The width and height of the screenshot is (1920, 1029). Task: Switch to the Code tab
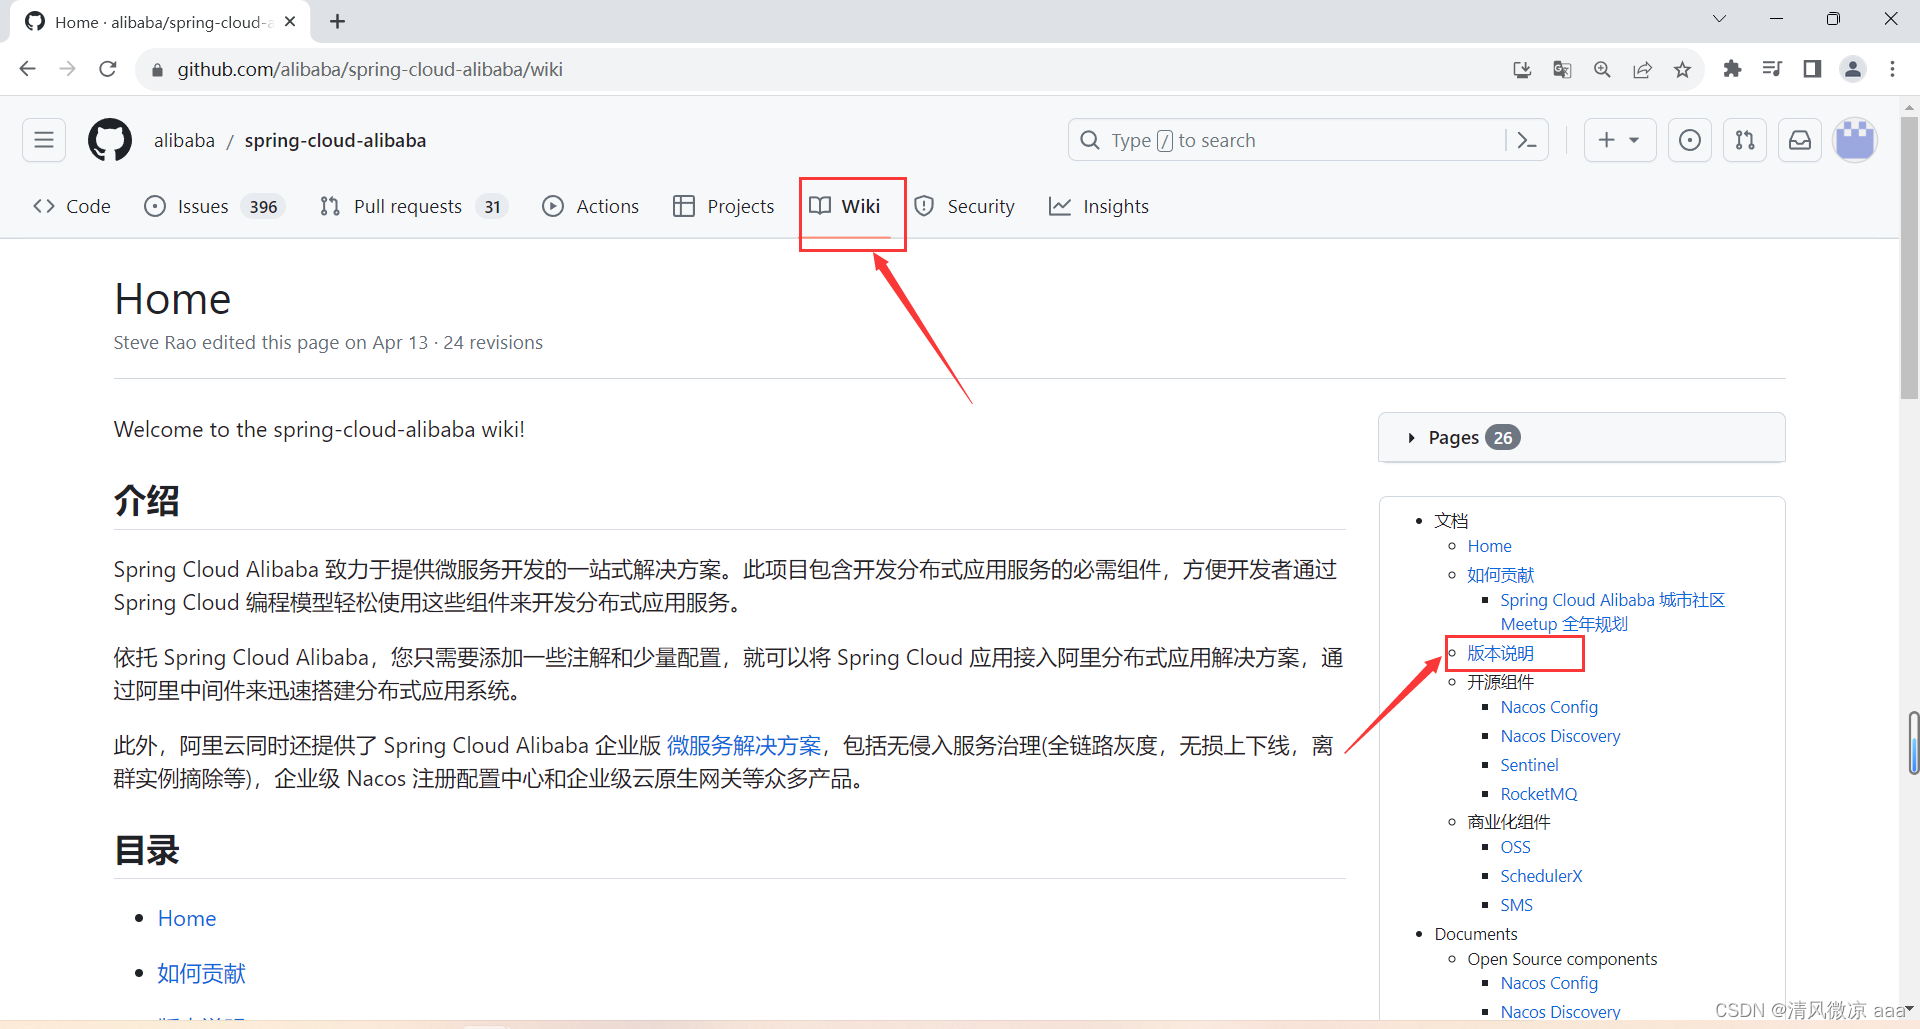(72, 206)
